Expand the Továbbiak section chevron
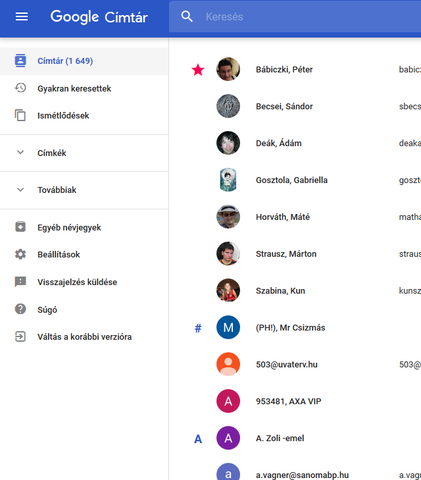 pos(20,190)
